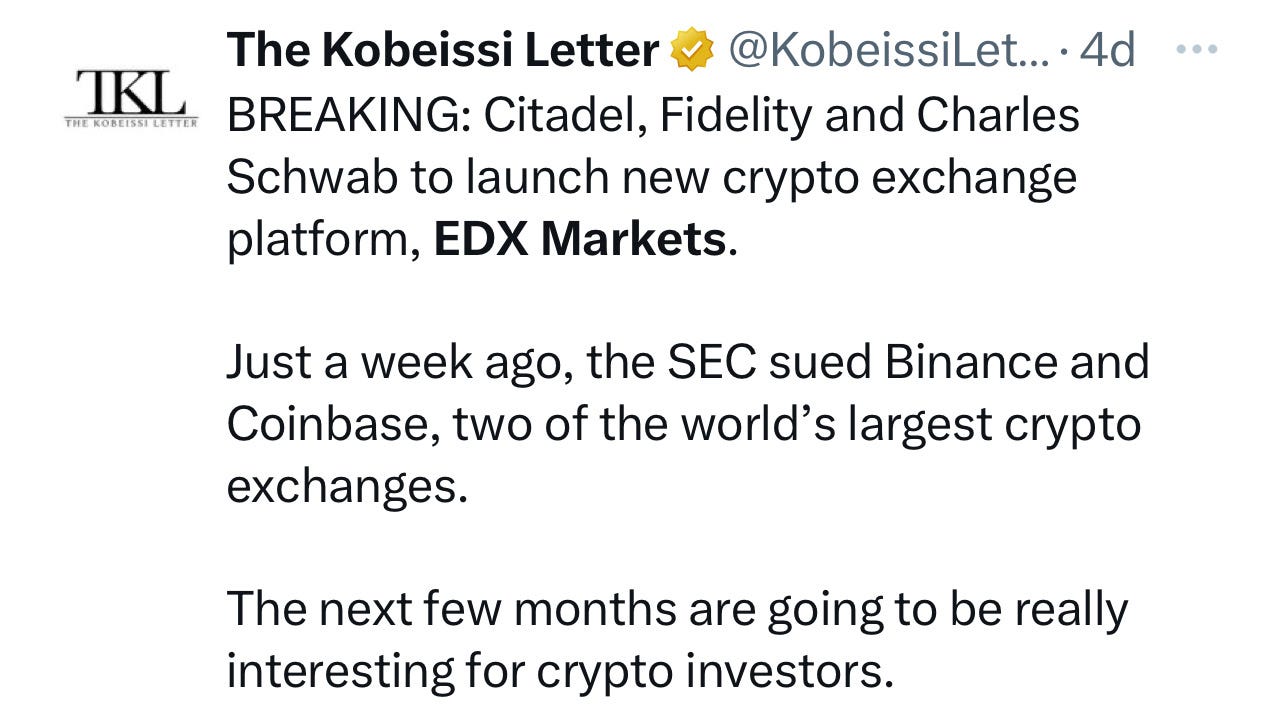The height and width of the screenshot is (706, 1284).
Task: Open the tweet's three-dot more options menu
Action: tap(1196, 49)
